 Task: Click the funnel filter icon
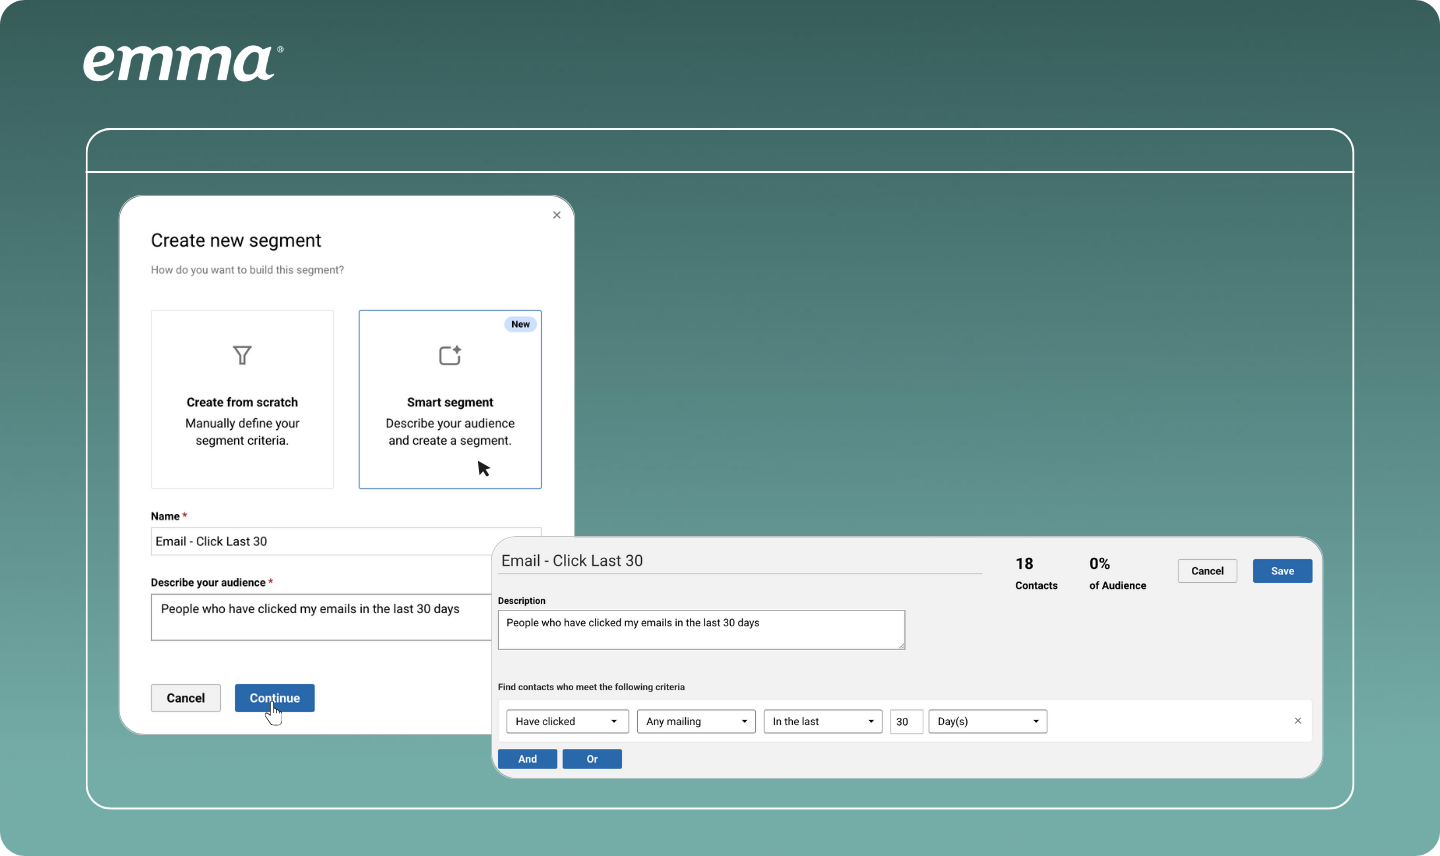pyautogui.click(x=242, y=355)
